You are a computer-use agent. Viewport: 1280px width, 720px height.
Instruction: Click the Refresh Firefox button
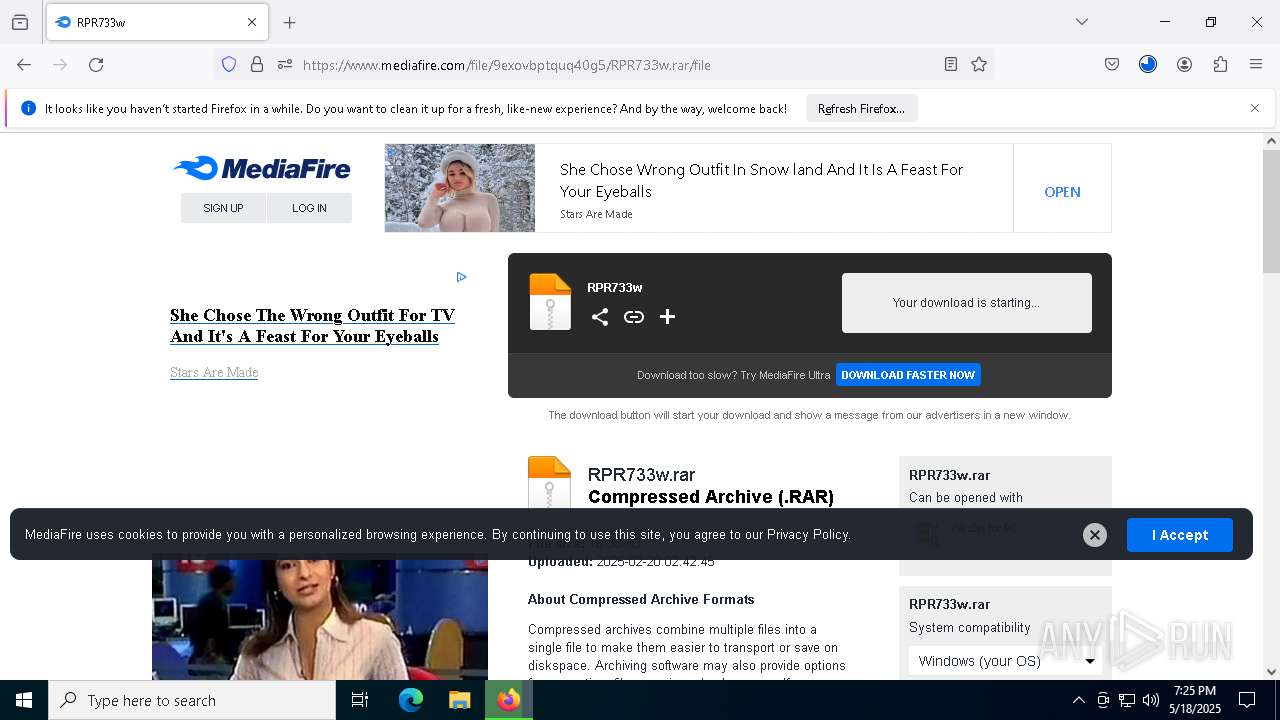click(x=861, y=108)
